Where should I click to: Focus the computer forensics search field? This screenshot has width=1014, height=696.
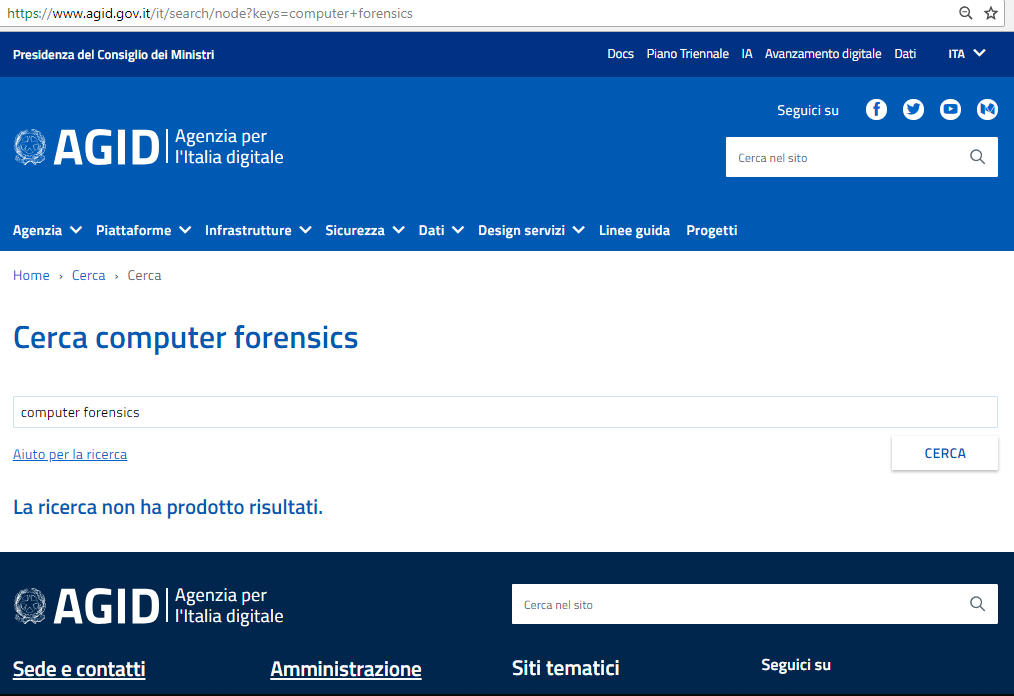click(505, 412)
